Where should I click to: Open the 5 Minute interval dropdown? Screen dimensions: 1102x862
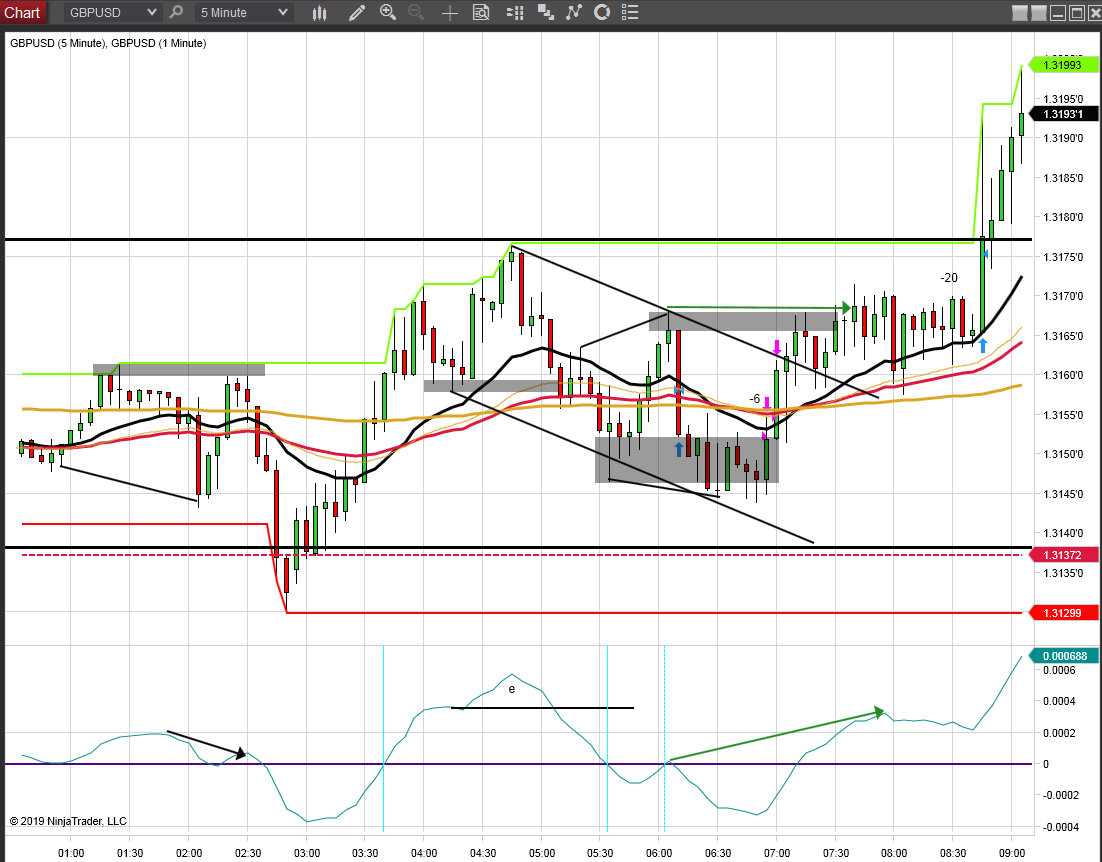pyautogui.click(x=243, y=12)
